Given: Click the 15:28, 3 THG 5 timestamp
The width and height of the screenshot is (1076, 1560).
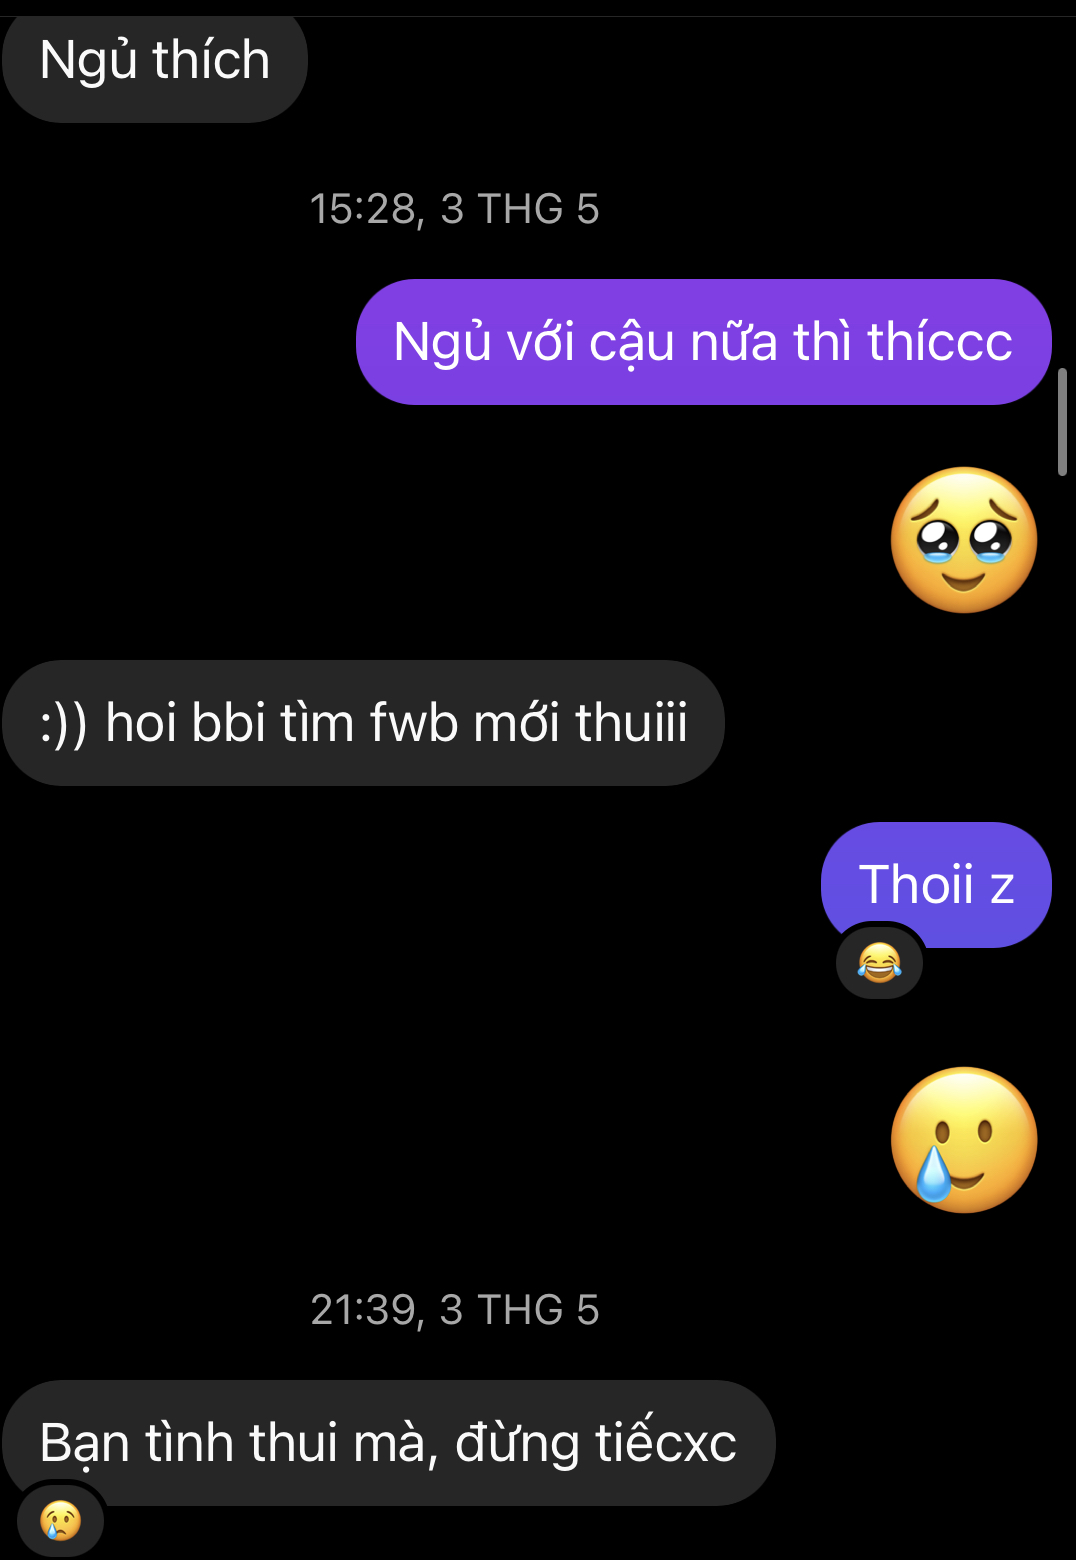Looking at the screenshot, I should pyautogui.click(x=454, y=209).
